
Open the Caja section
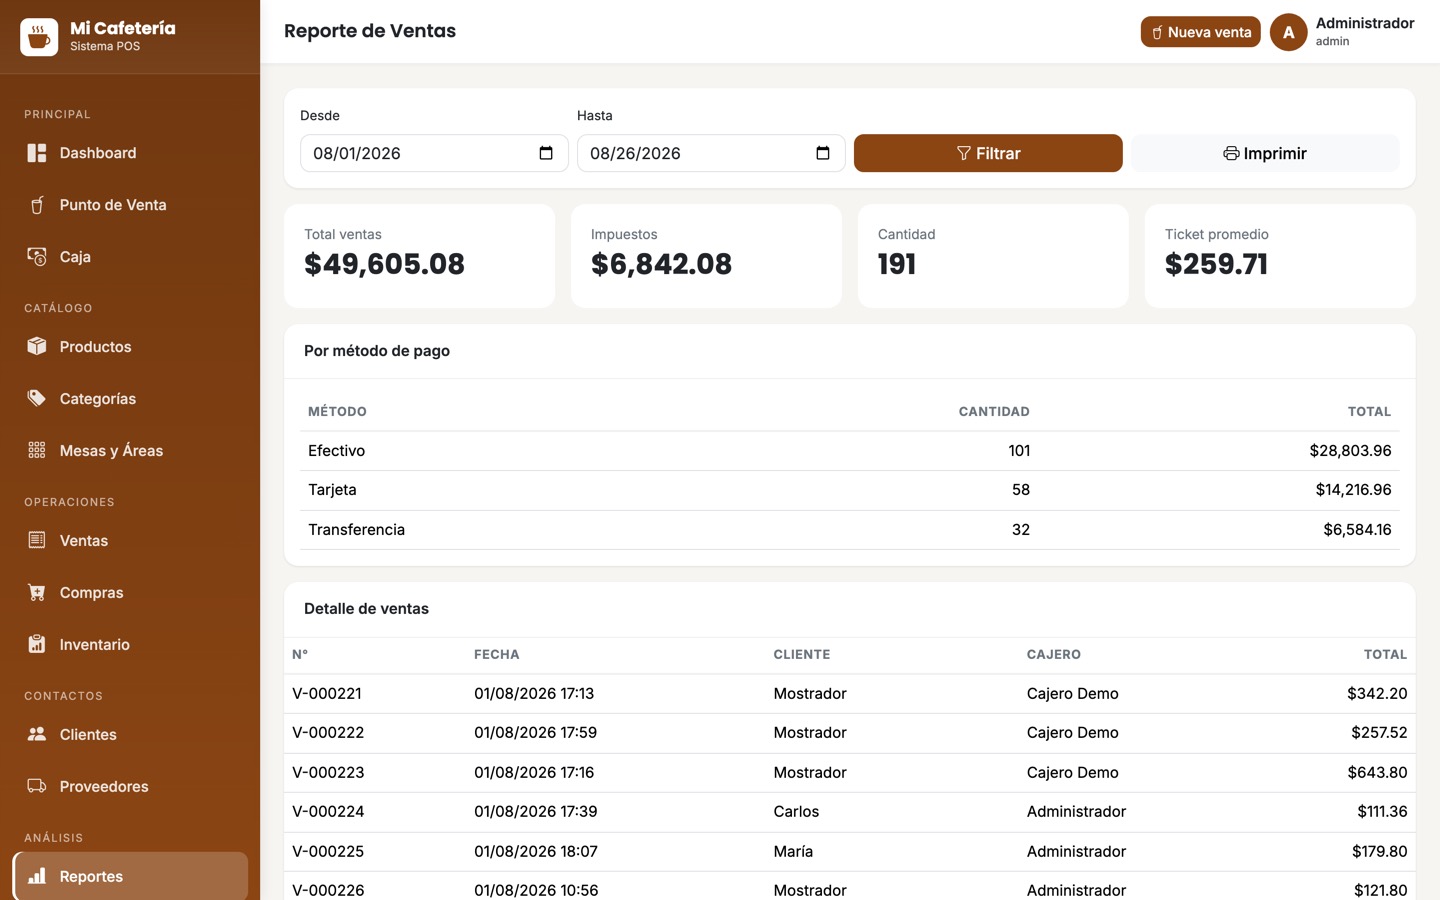pos(130,257)
